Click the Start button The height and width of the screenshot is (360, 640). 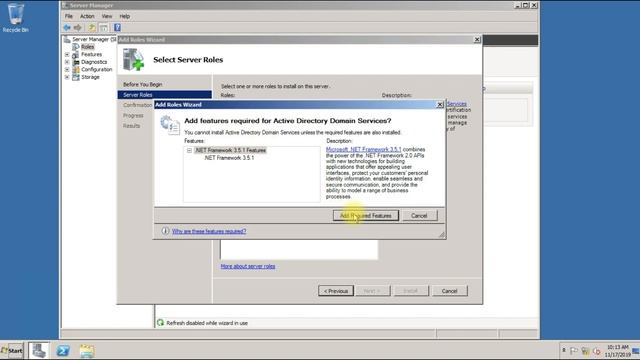pos(12,351)
